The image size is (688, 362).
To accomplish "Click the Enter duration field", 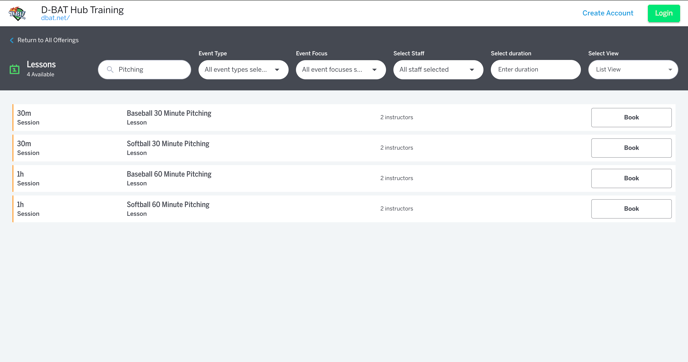I will (536, 69).
